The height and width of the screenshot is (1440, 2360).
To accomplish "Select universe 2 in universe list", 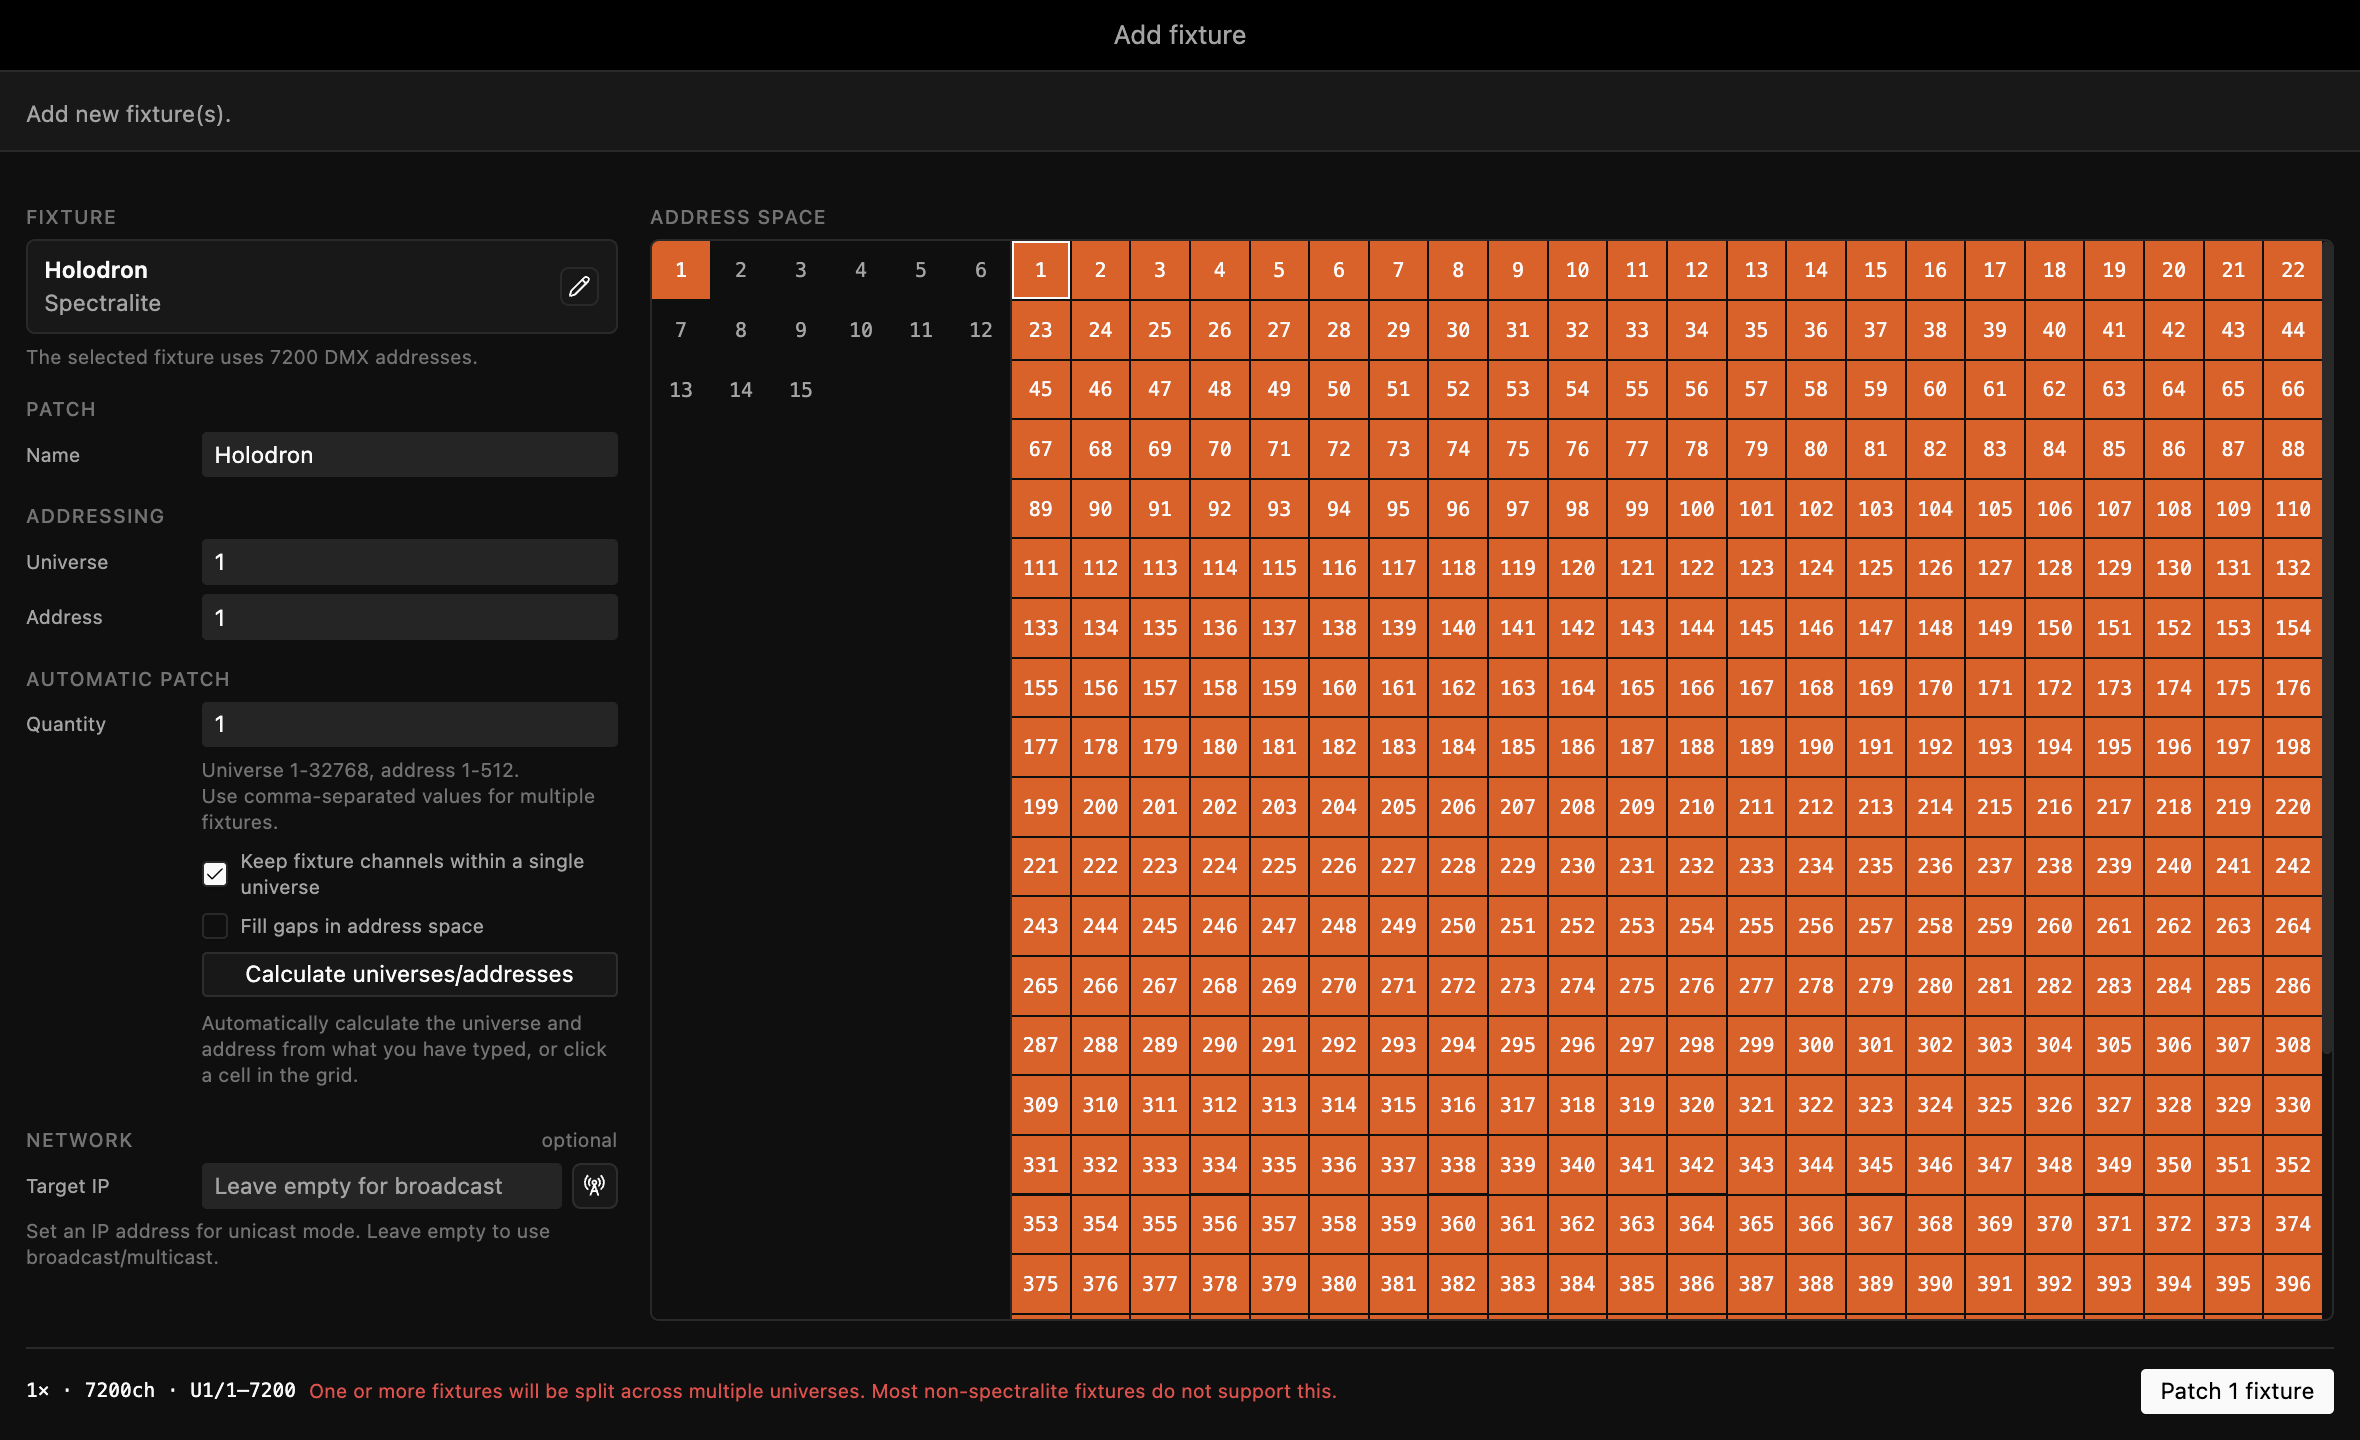I will pos(741,270).
